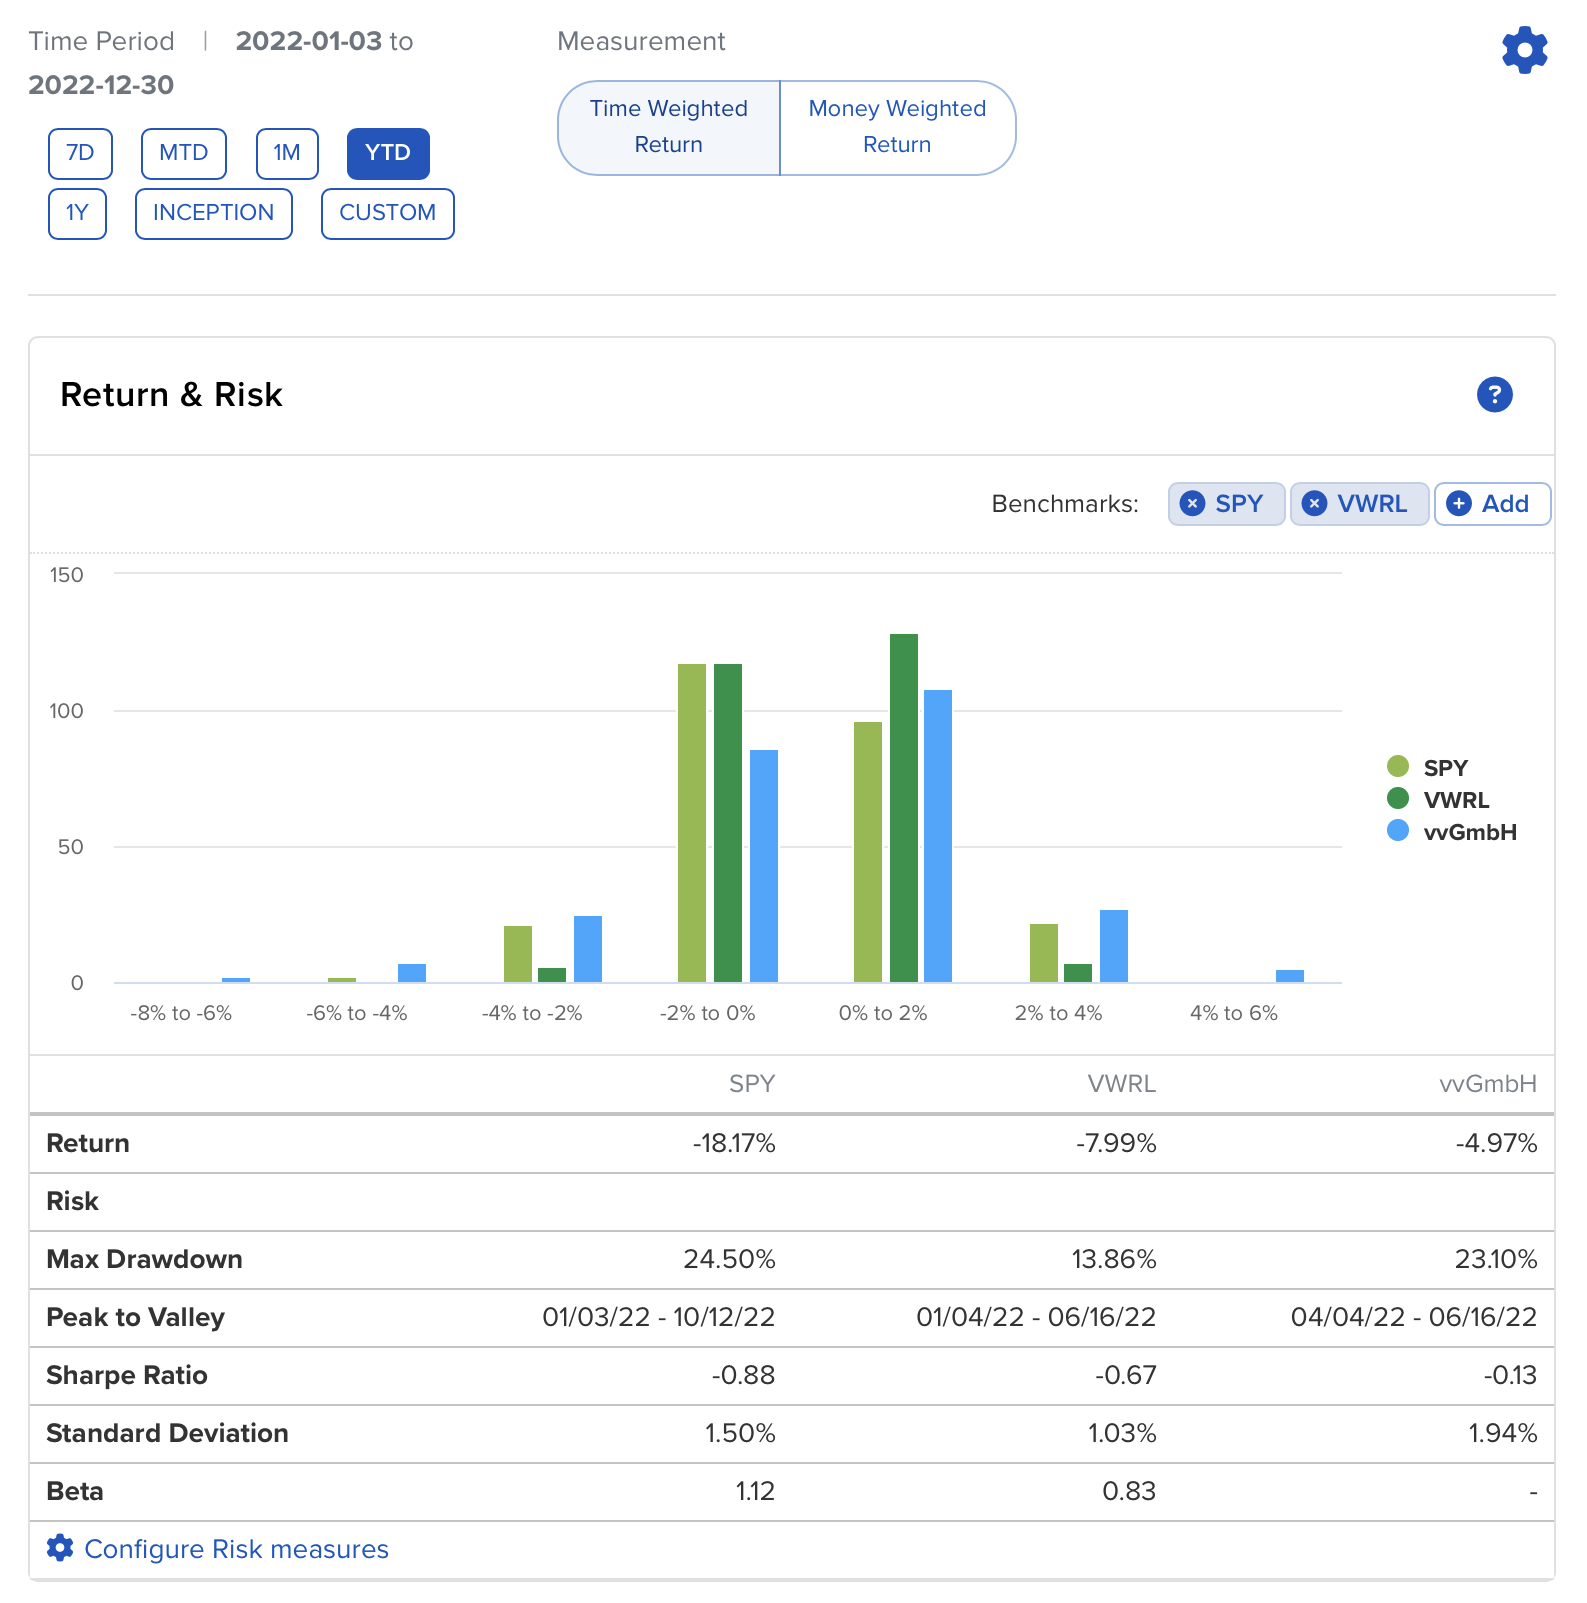Click the vvGmbH bar in -2% to 0% bin

pyautogui.click(x=764, y=866)
